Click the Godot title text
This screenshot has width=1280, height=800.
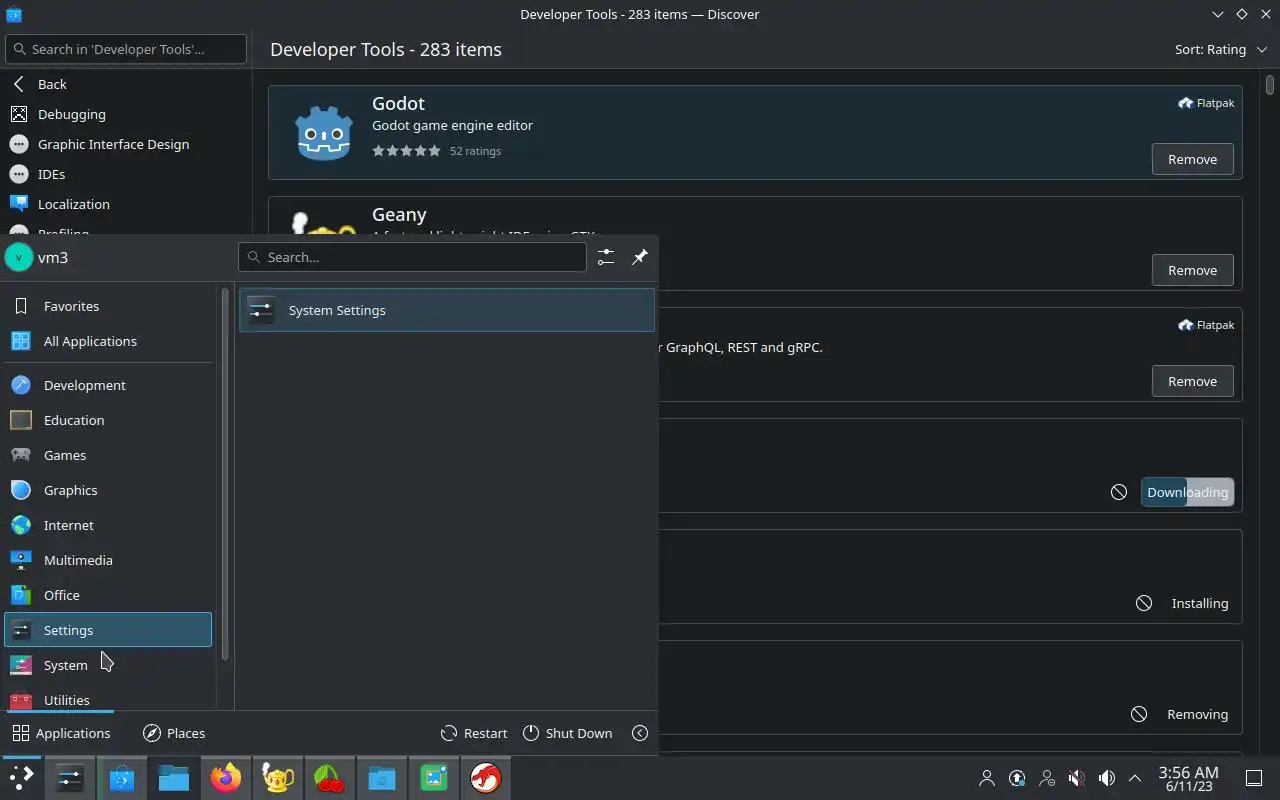[x=398, y=103]
